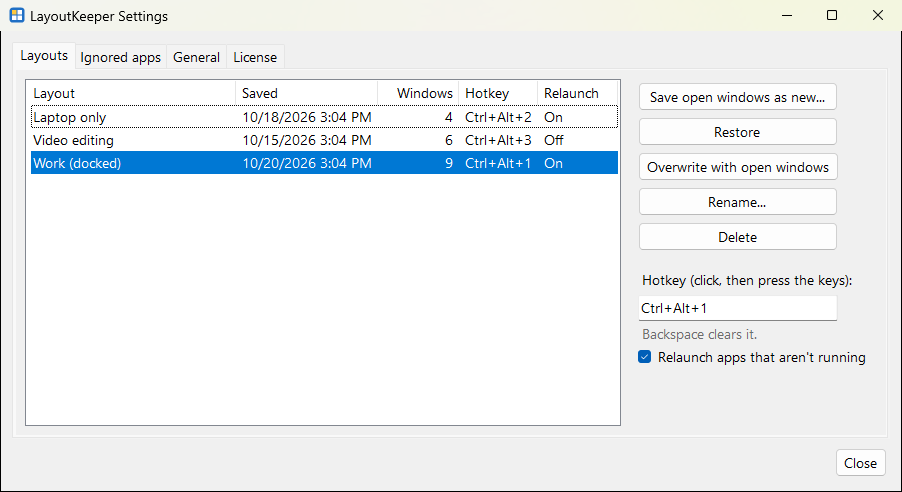
Task: Click the saved date 10/20/2026 3:04 PM
Action: pyautogui.click(x=307, y=163)
